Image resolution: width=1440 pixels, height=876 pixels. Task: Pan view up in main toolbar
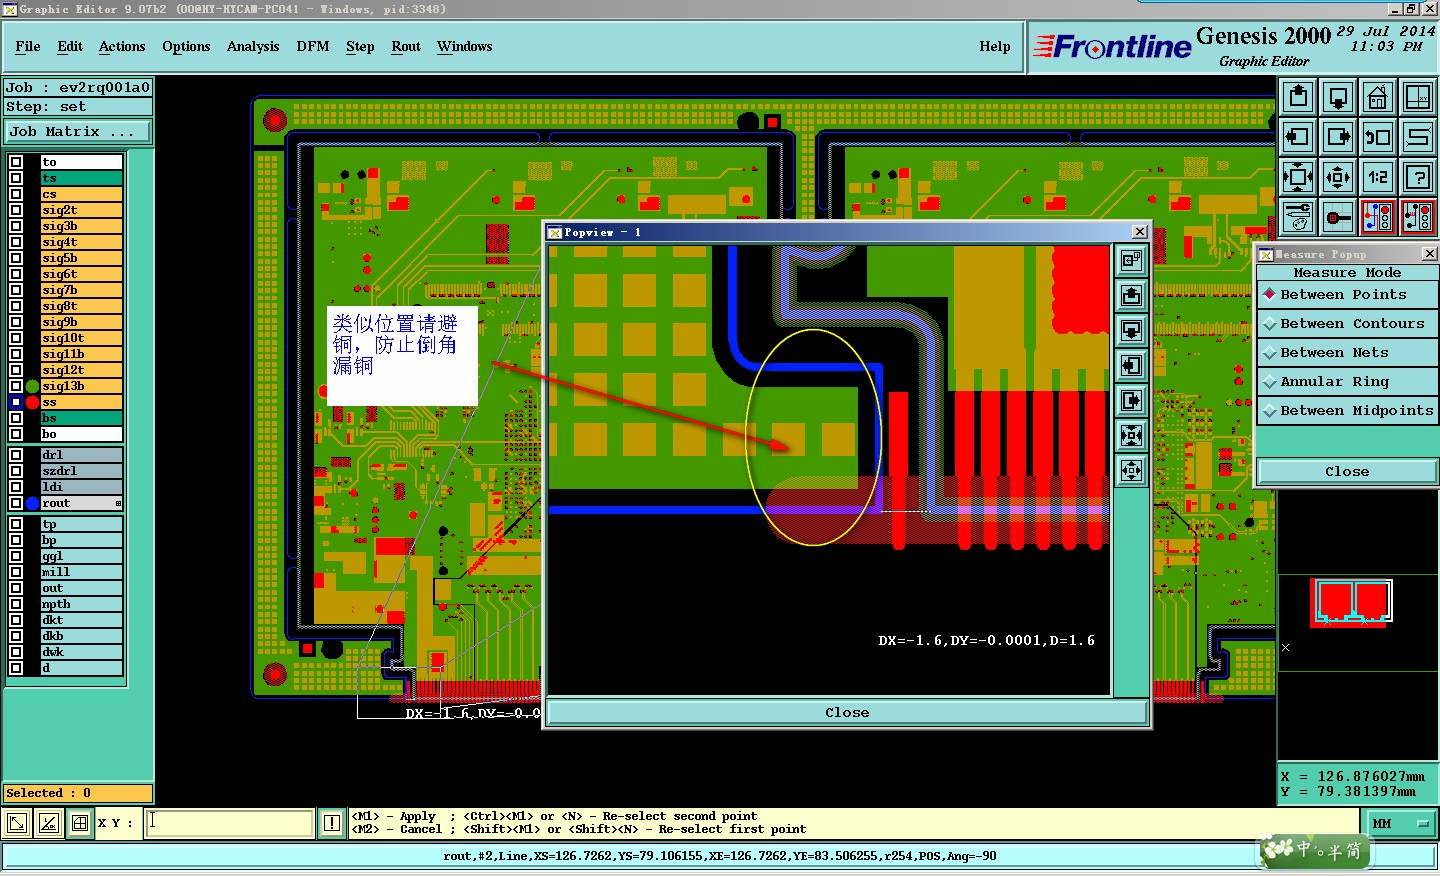click(1298, 97)
